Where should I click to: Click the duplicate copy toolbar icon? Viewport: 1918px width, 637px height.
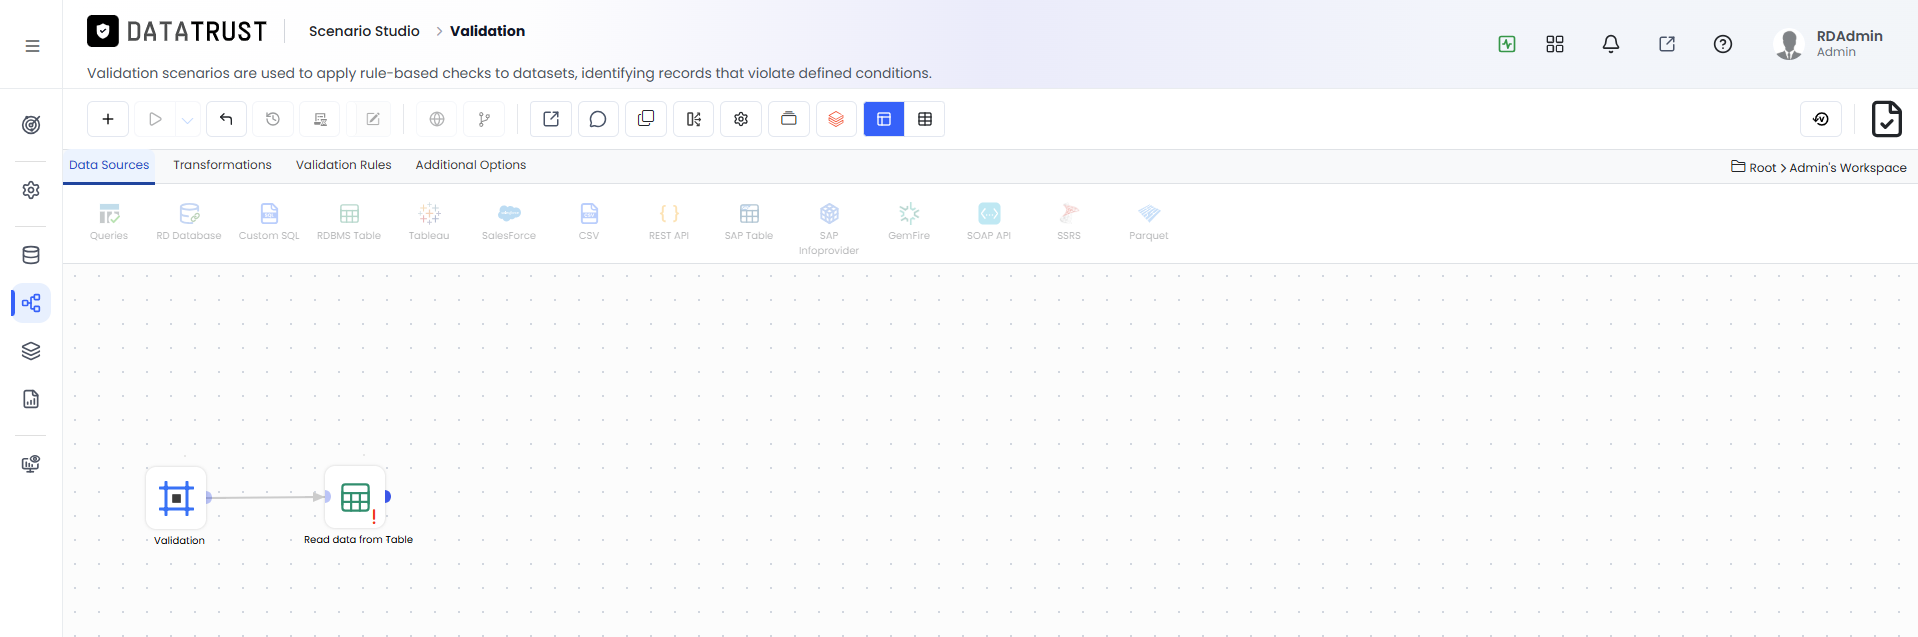click(x=646, y=119)
